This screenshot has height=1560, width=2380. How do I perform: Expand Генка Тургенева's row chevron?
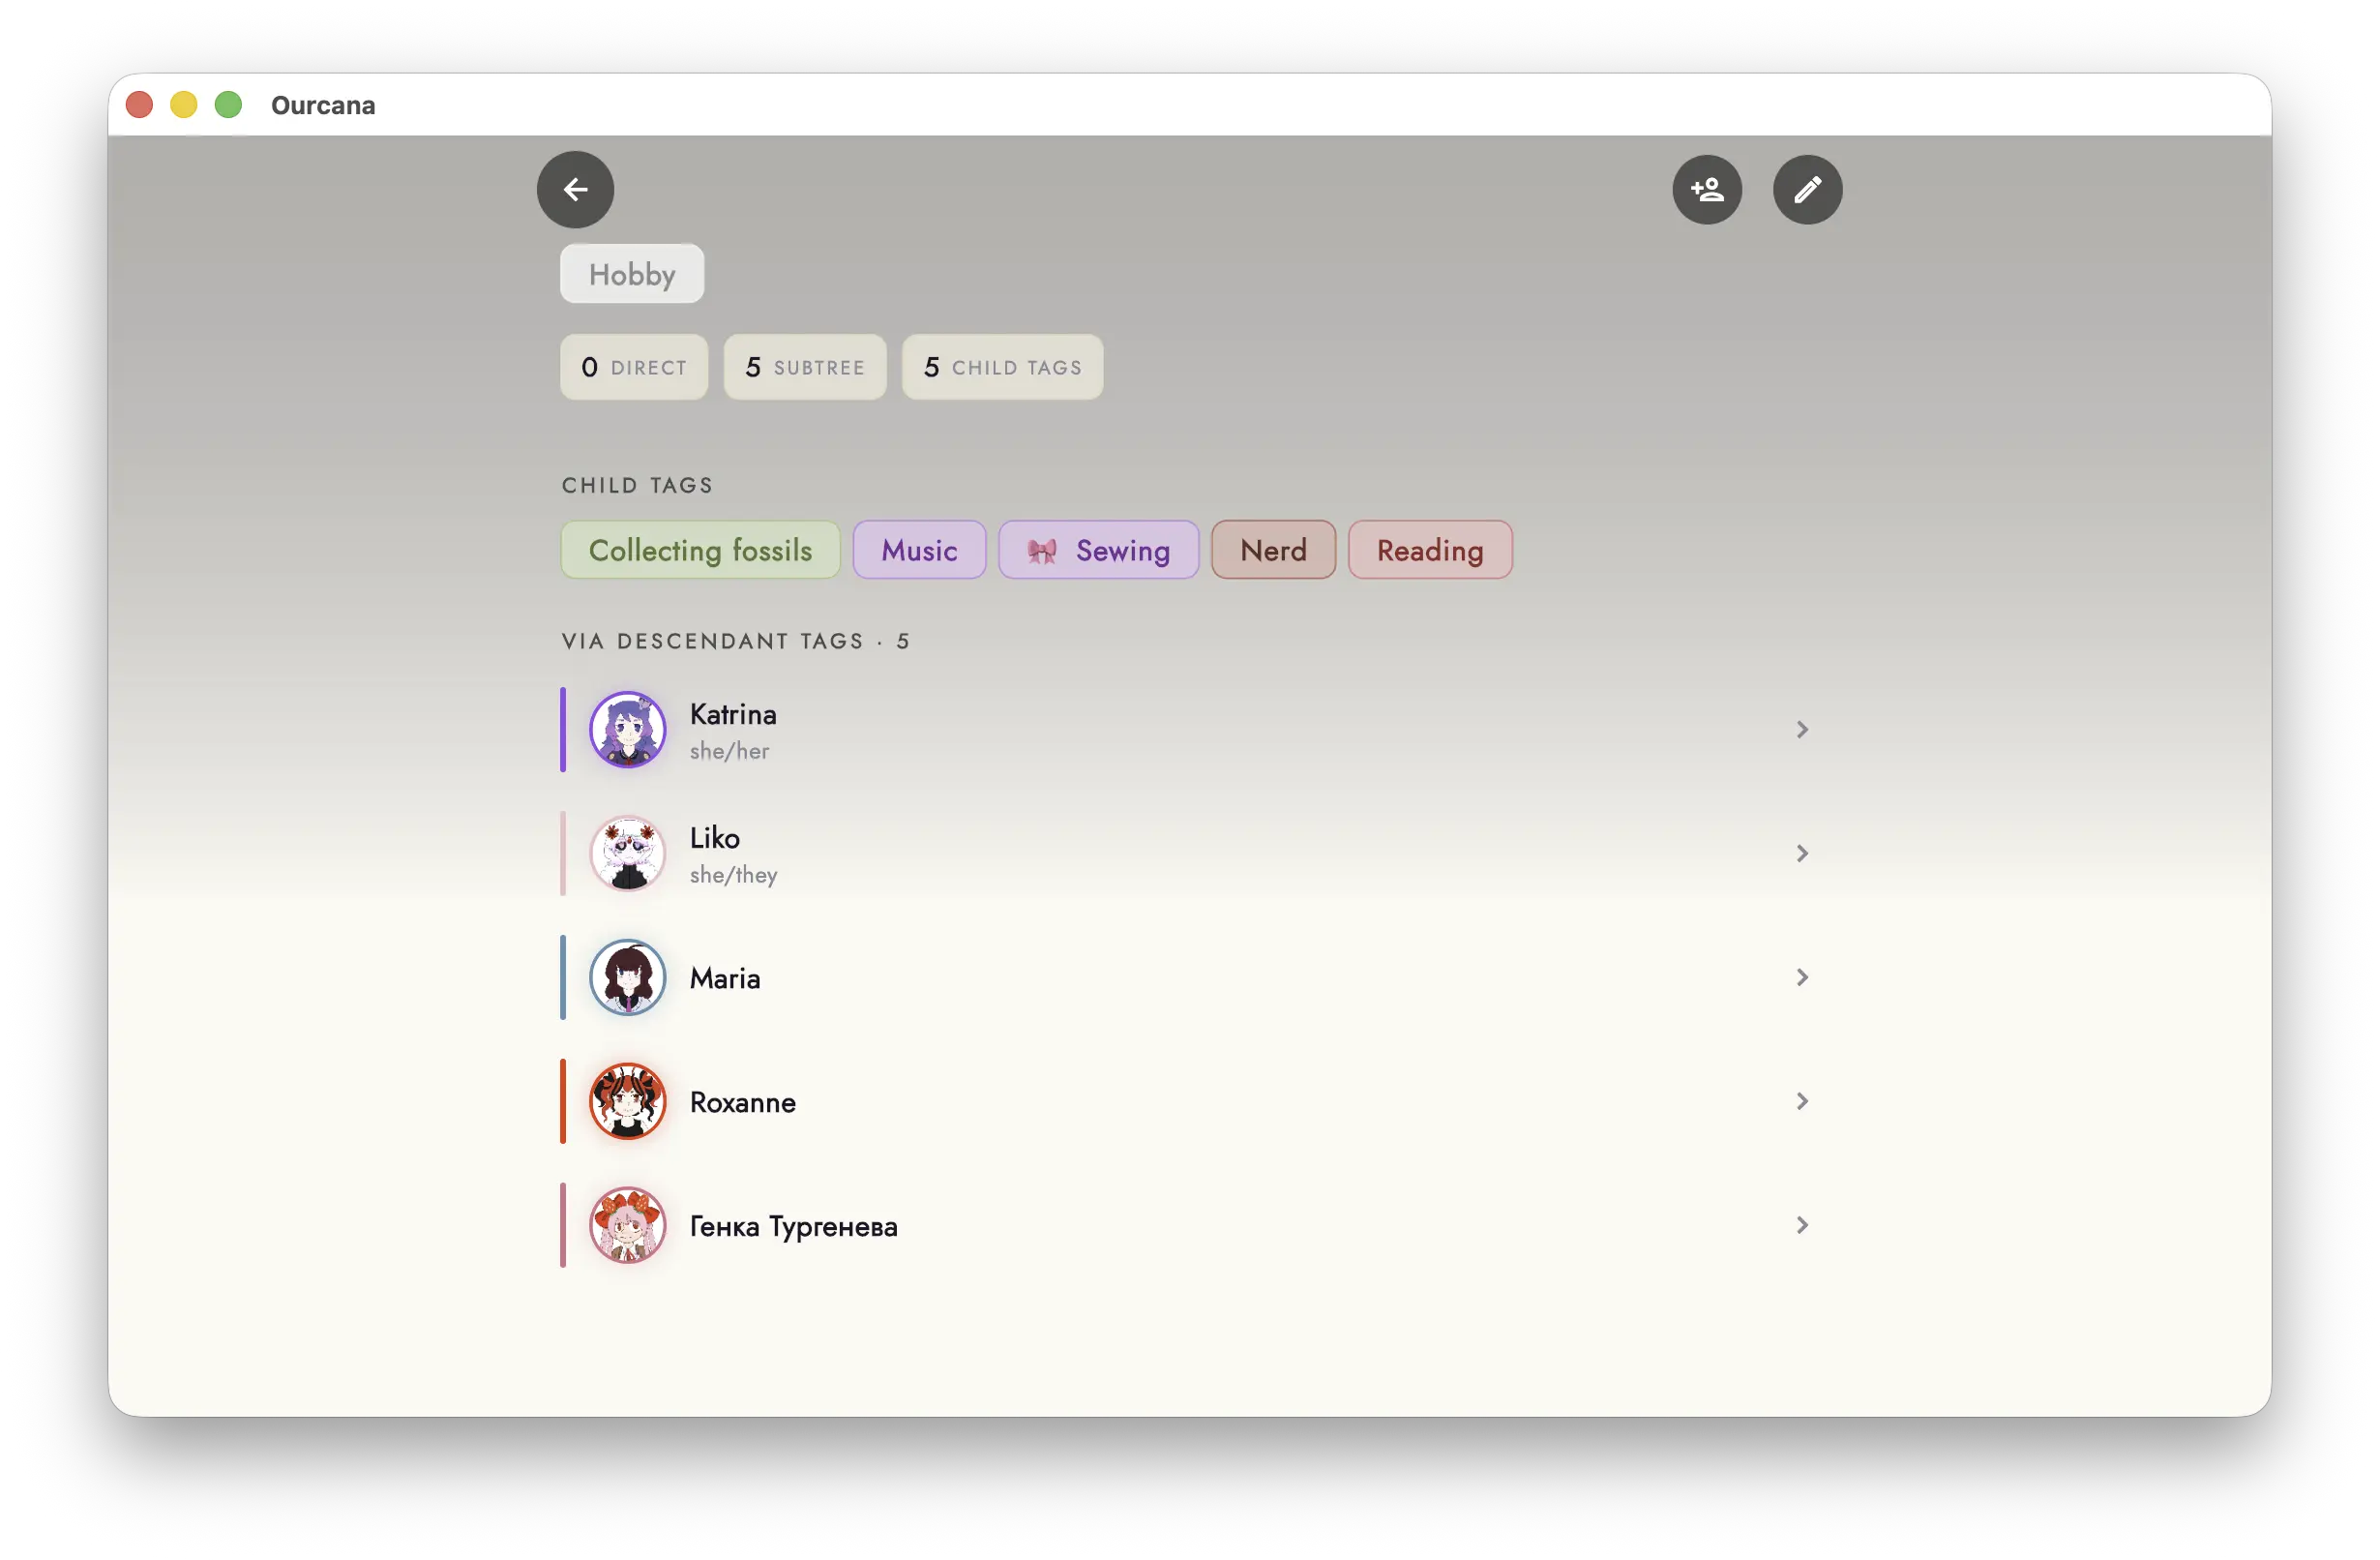pos(1802,1226)
